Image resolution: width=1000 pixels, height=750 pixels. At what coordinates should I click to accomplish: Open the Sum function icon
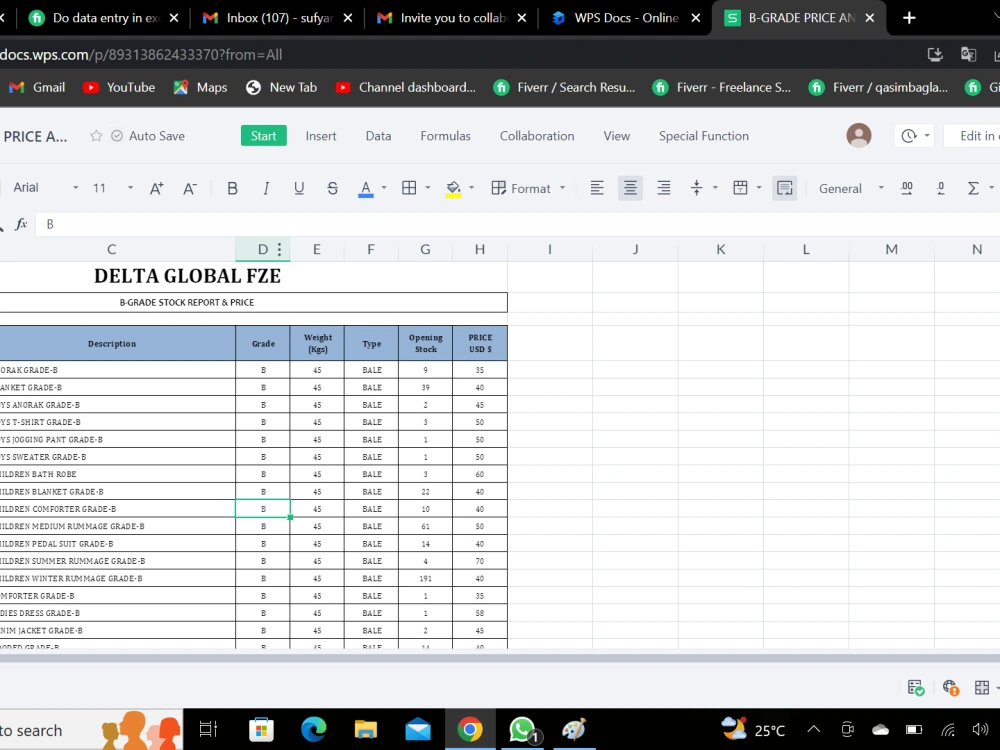[975, 188]
